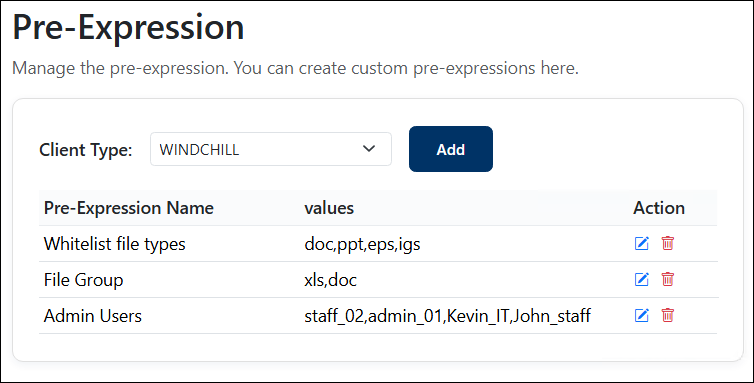
Task: Select the Pre-Expression Name column header
Action: [x=128, y=208]
